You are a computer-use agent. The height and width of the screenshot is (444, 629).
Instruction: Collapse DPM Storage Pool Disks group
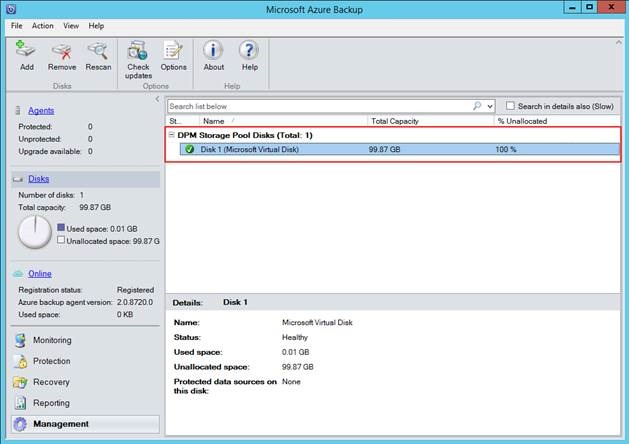(x=172, y=134)
